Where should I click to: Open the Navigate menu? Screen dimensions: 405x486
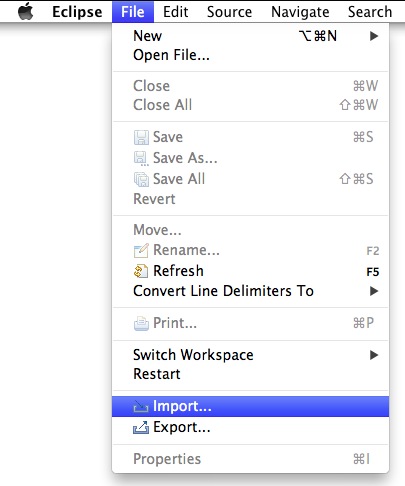click(x=300, y=12)
